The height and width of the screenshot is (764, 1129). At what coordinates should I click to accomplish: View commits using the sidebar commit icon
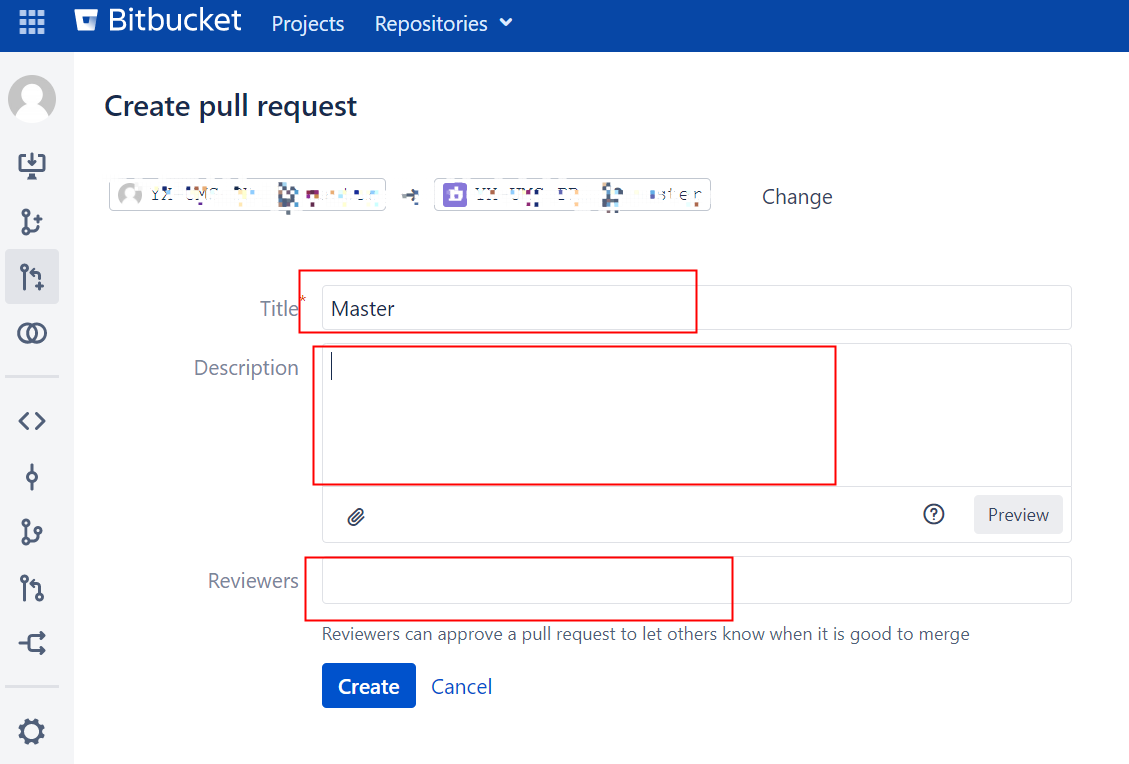32,477
